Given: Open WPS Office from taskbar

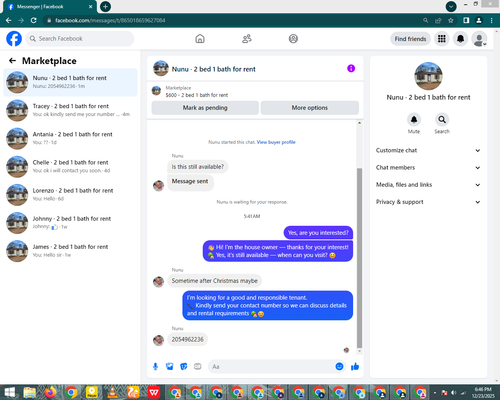Looking at the screenshot, I should click(154, 392).
